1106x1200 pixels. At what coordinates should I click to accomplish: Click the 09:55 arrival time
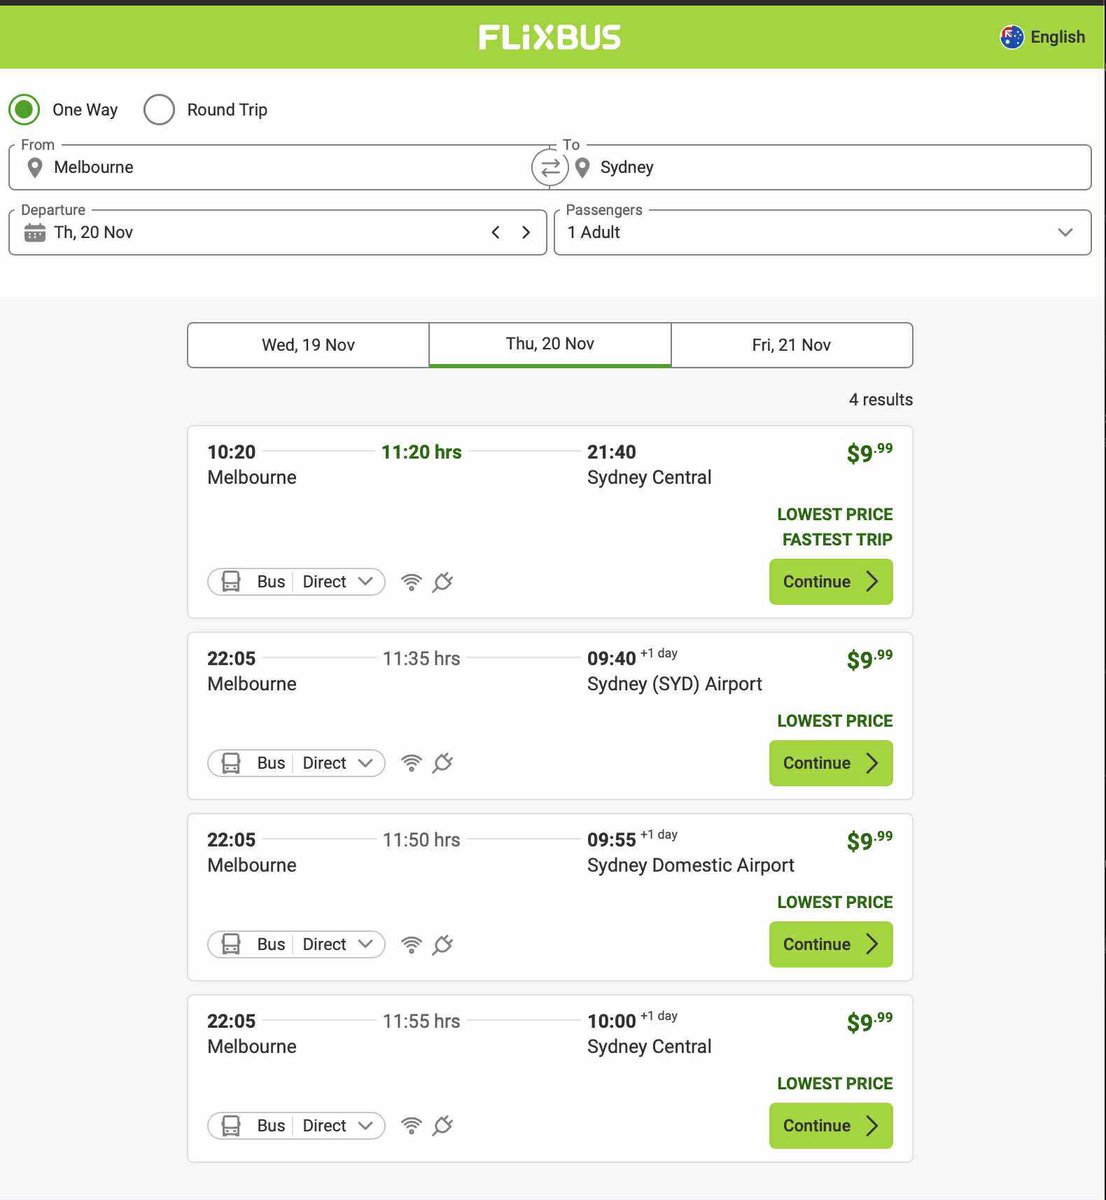pyautogui.click(x=611, y=840)
